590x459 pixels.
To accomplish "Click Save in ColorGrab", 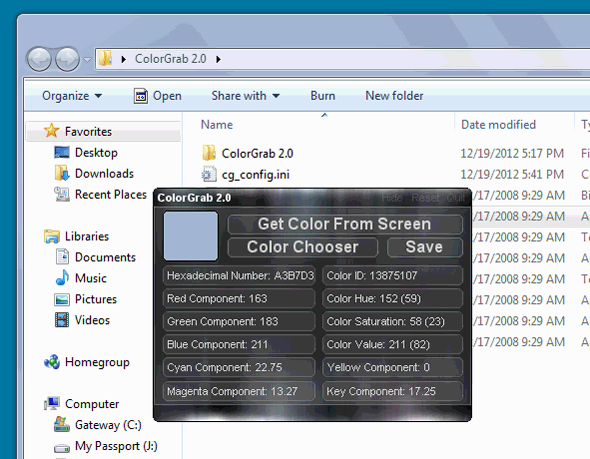I will click(424, 247).
